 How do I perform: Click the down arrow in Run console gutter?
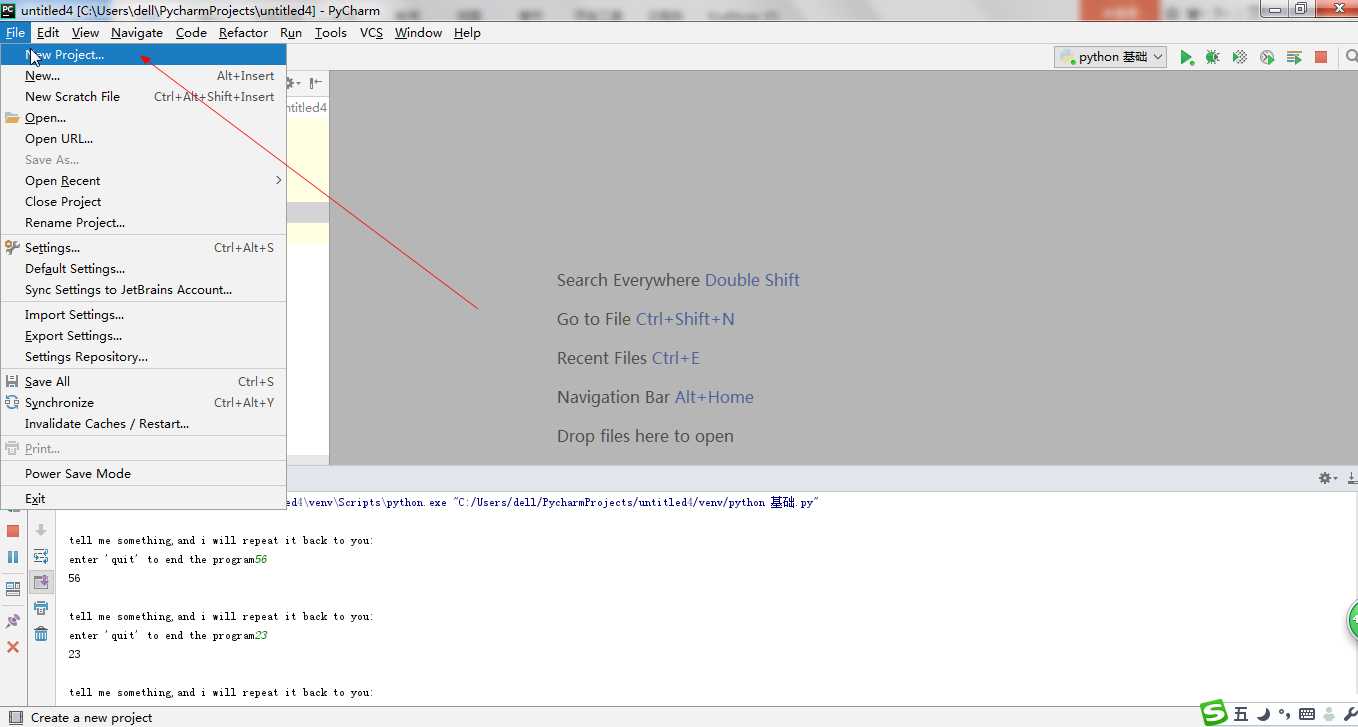point(41,530)
